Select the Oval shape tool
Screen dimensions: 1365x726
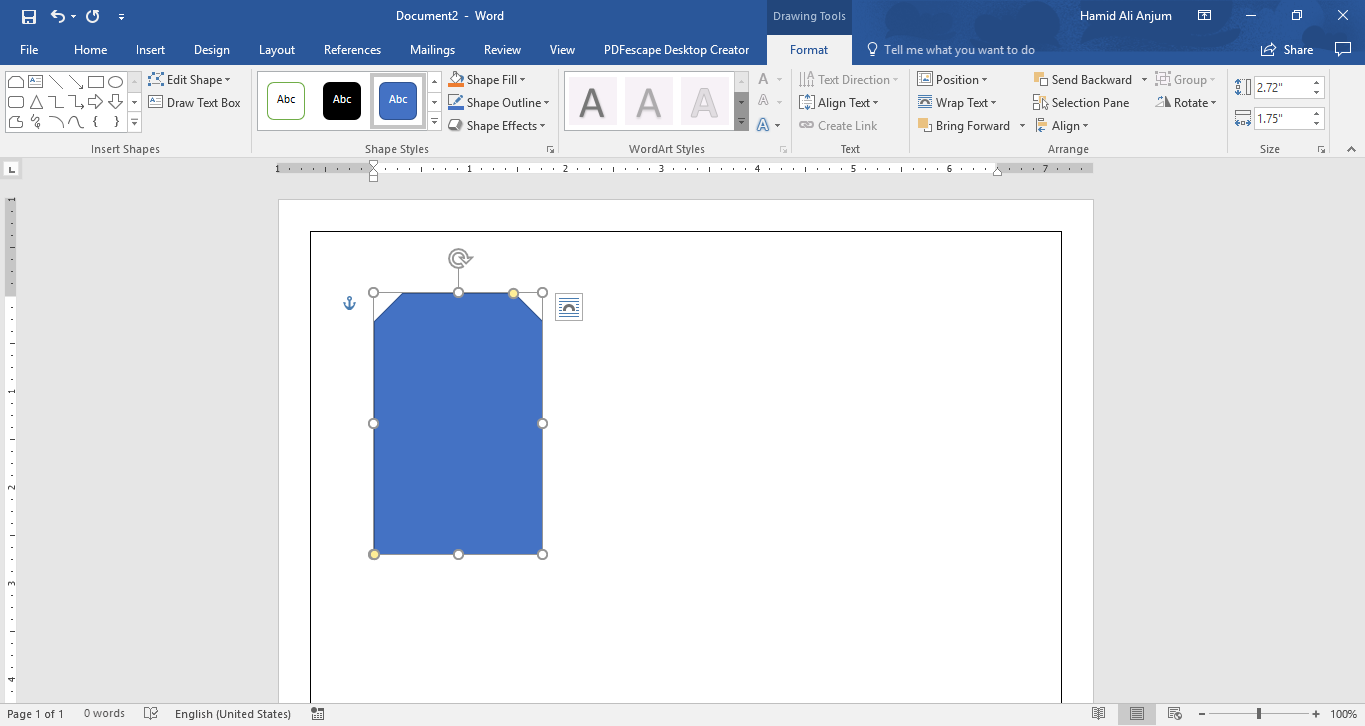pyautogui.click(x=115, y=81)
